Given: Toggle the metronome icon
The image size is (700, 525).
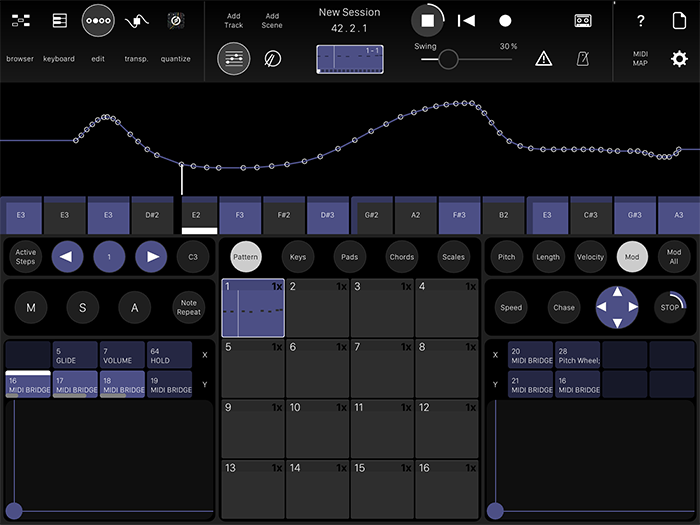Looking at the screenshot, I should pos(583,58).
